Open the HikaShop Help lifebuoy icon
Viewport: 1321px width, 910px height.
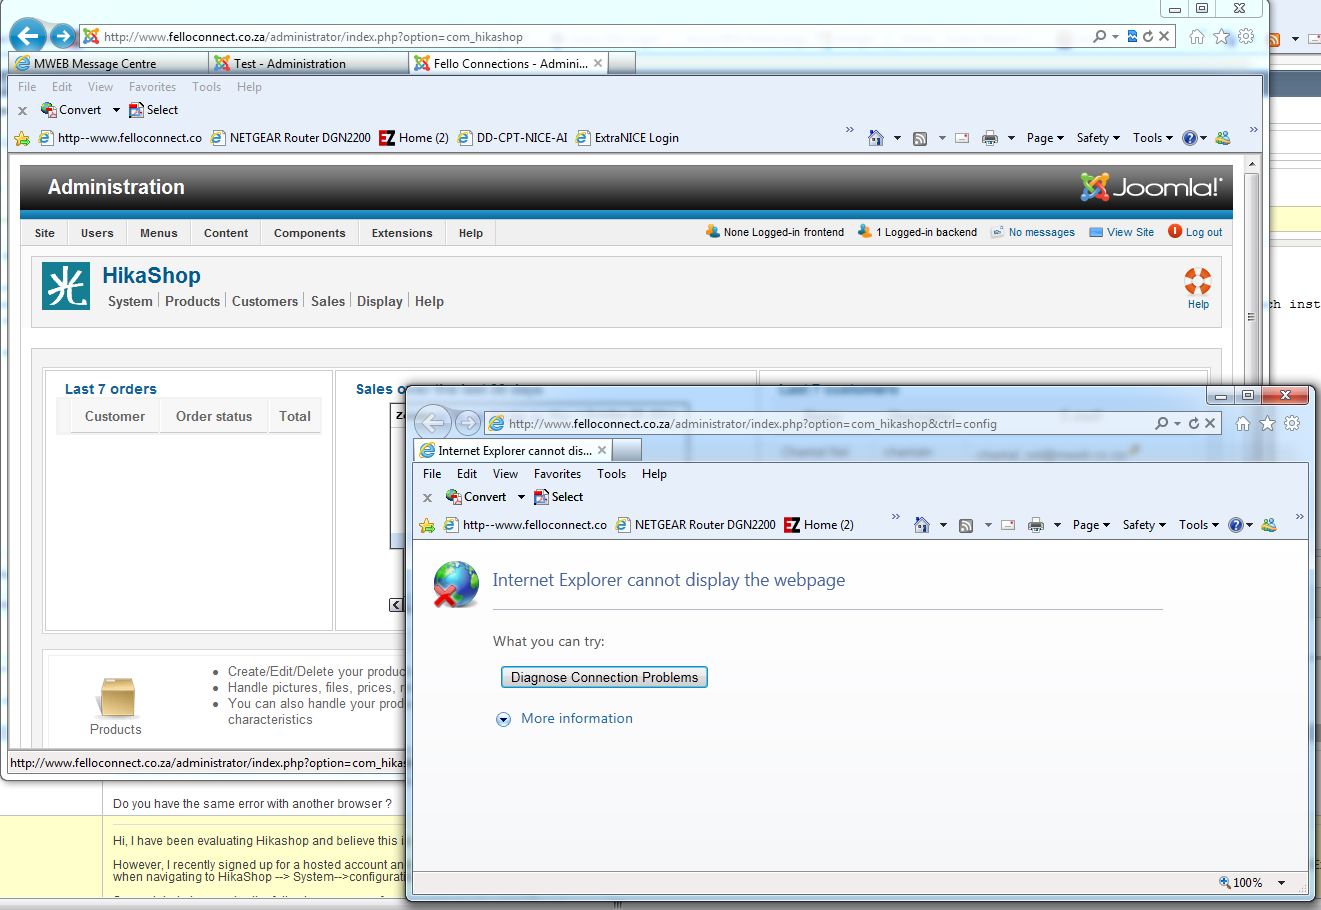pos(1197,281)
